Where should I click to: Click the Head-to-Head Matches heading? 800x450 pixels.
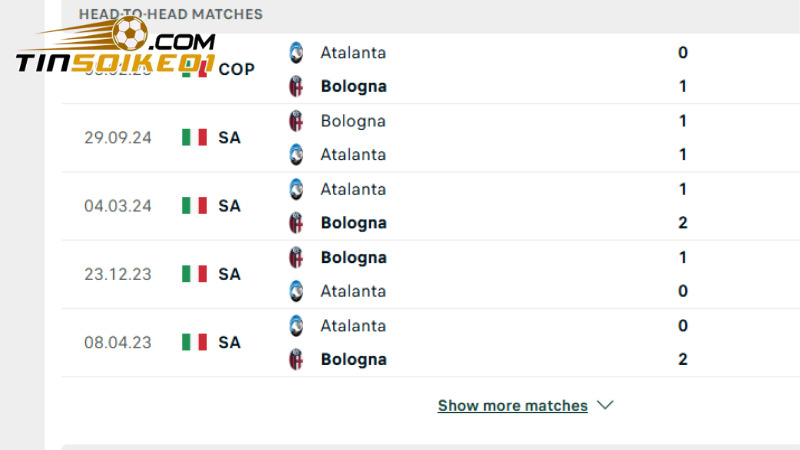[171, 14]
